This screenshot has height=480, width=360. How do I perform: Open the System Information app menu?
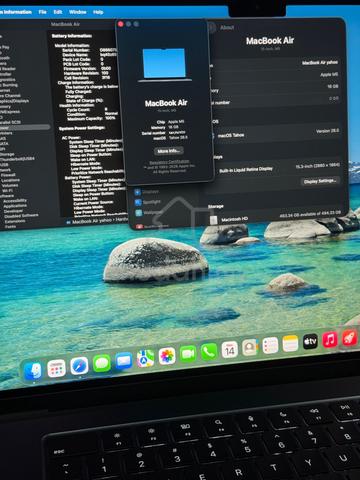(x=16, y=12)
